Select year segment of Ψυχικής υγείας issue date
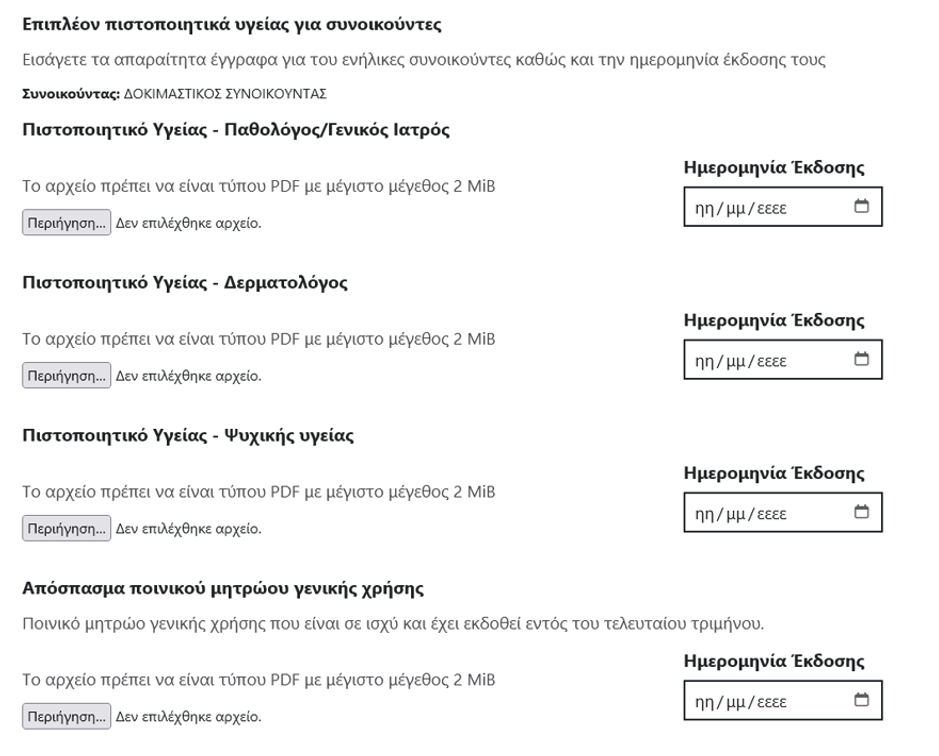The image size is (939, 756). coord(772,514)
